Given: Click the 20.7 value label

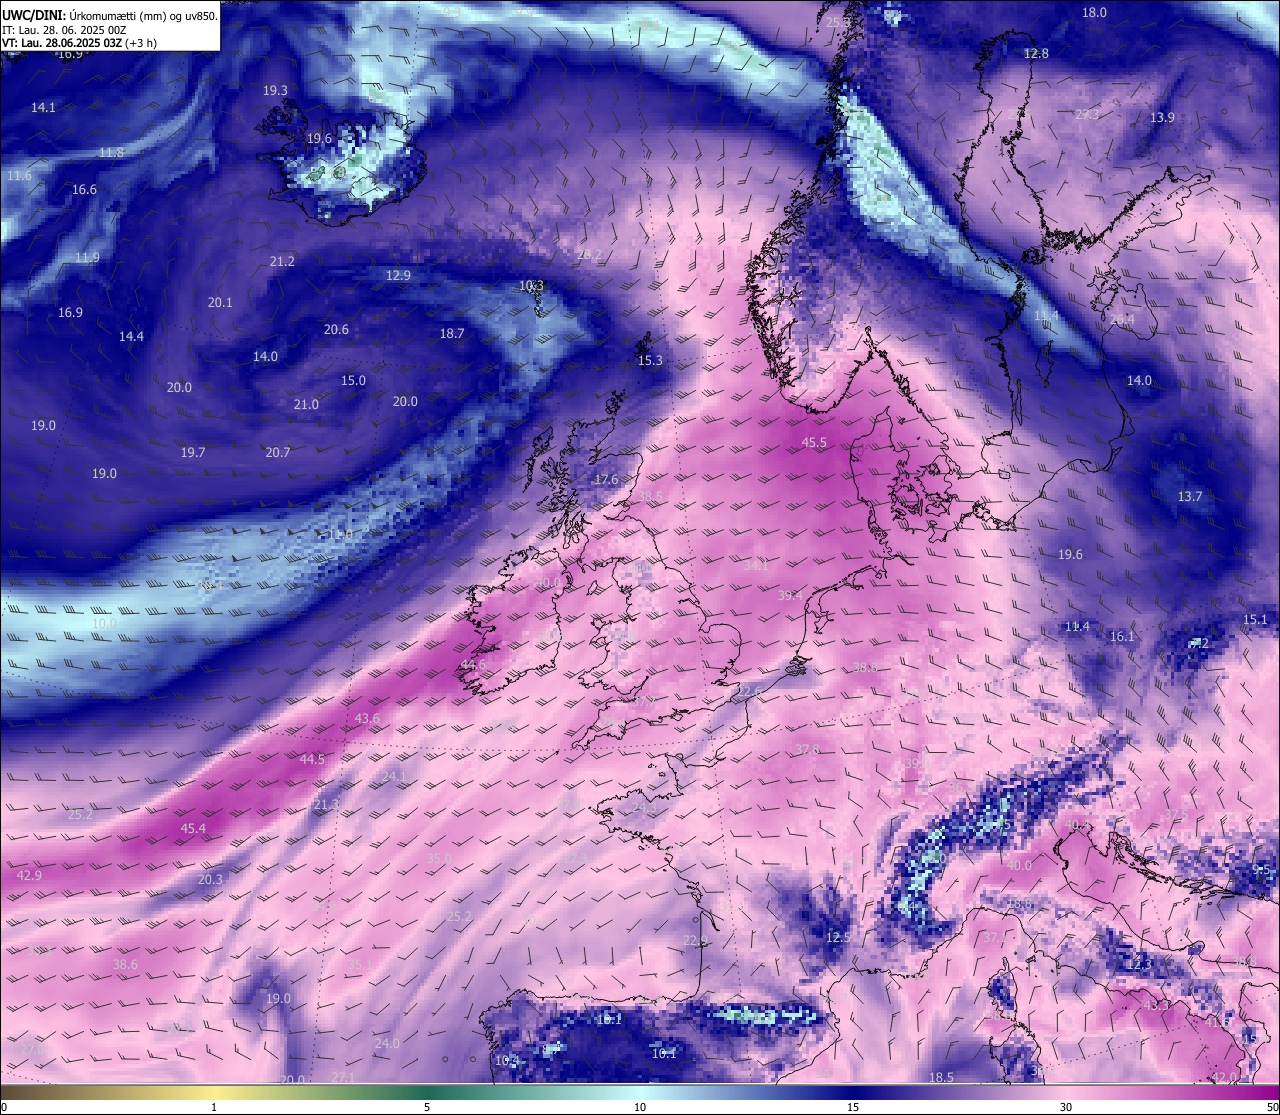Looking at the screenshot, I should [278, 452].
